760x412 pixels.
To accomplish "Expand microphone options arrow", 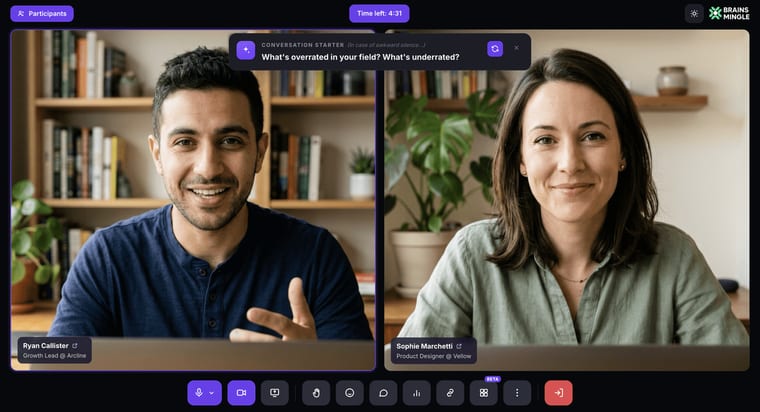I will point(212,393).
